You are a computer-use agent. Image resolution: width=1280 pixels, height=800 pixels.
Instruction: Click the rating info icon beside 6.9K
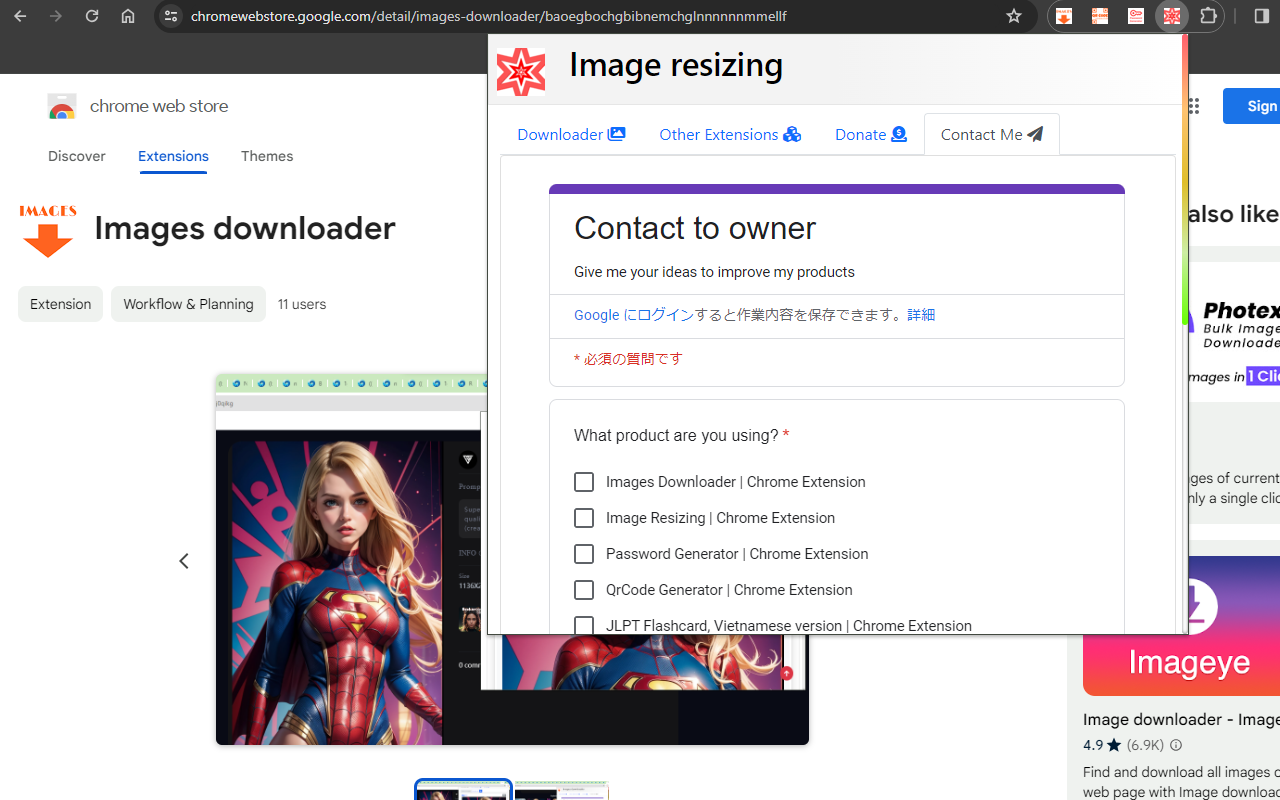point(1176,745)
